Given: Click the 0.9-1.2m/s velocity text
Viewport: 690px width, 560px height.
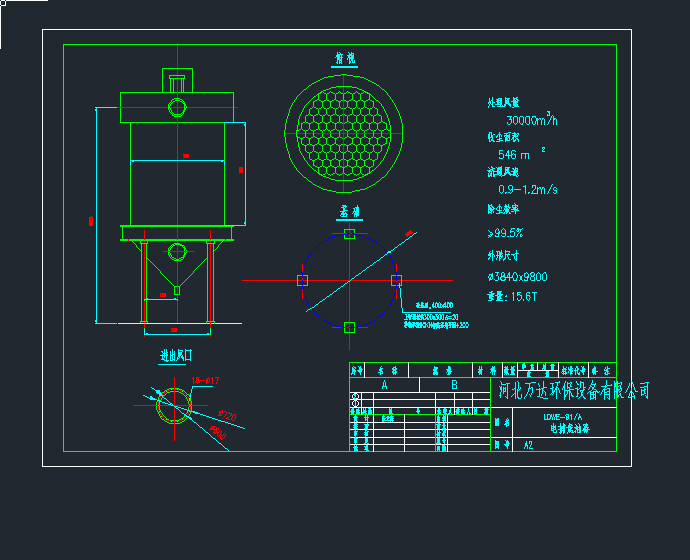Looking at the screenshot, I should [x=527, y=189].
